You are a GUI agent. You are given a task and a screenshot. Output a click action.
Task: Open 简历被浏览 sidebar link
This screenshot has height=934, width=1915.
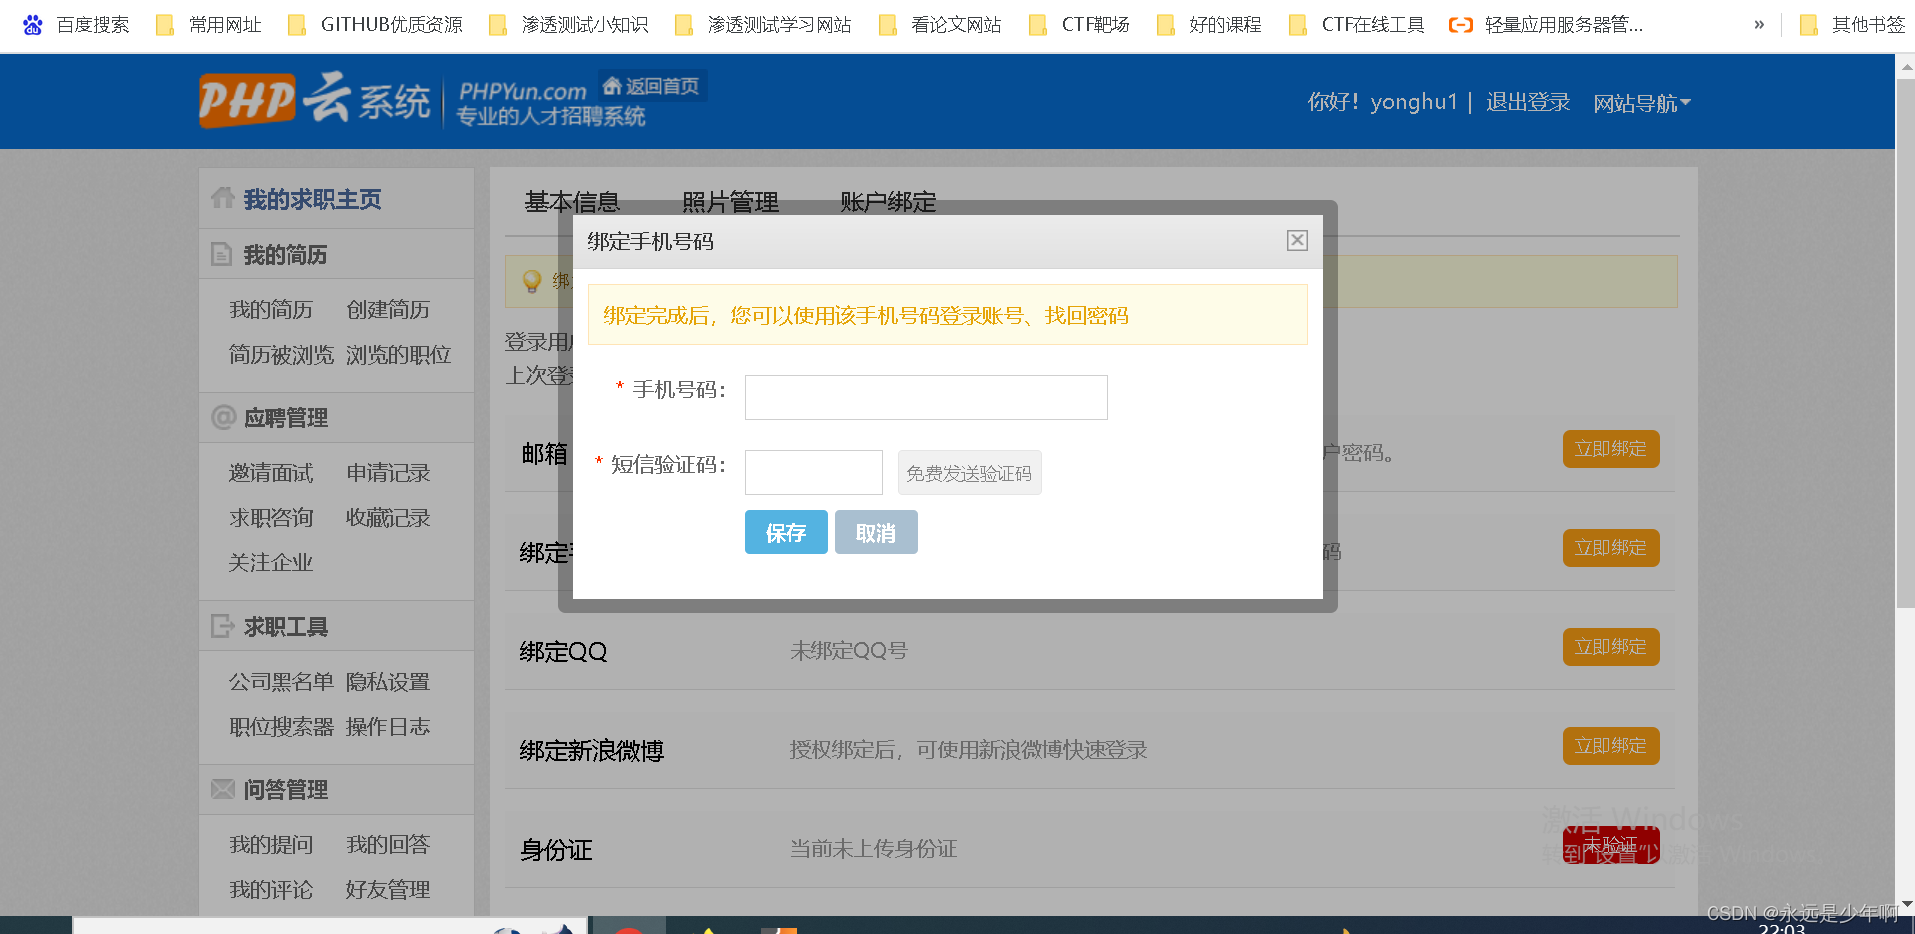coord(281,355)
